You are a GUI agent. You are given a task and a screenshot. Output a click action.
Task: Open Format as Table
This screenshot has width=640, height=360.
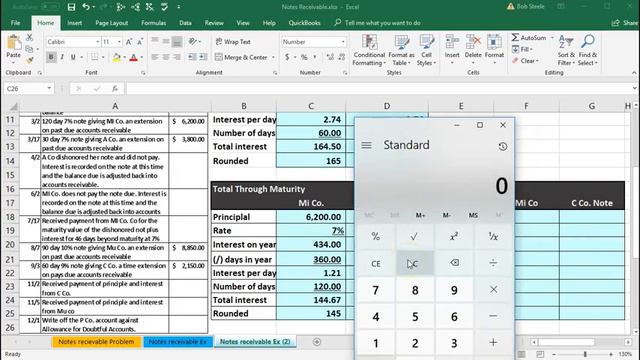click(401, 50)
